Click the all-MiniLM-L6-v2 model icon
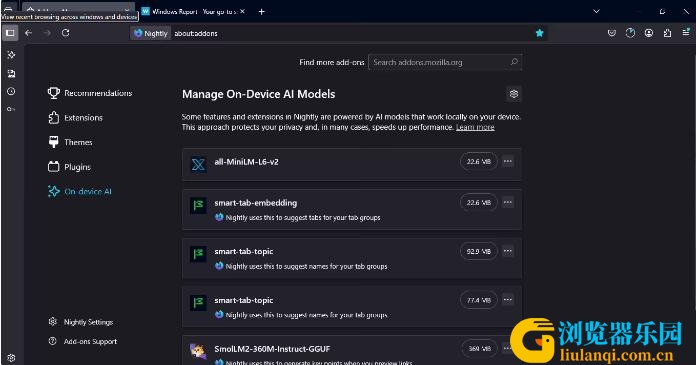This screenshot has width=696, height=365. pos(198,165)
